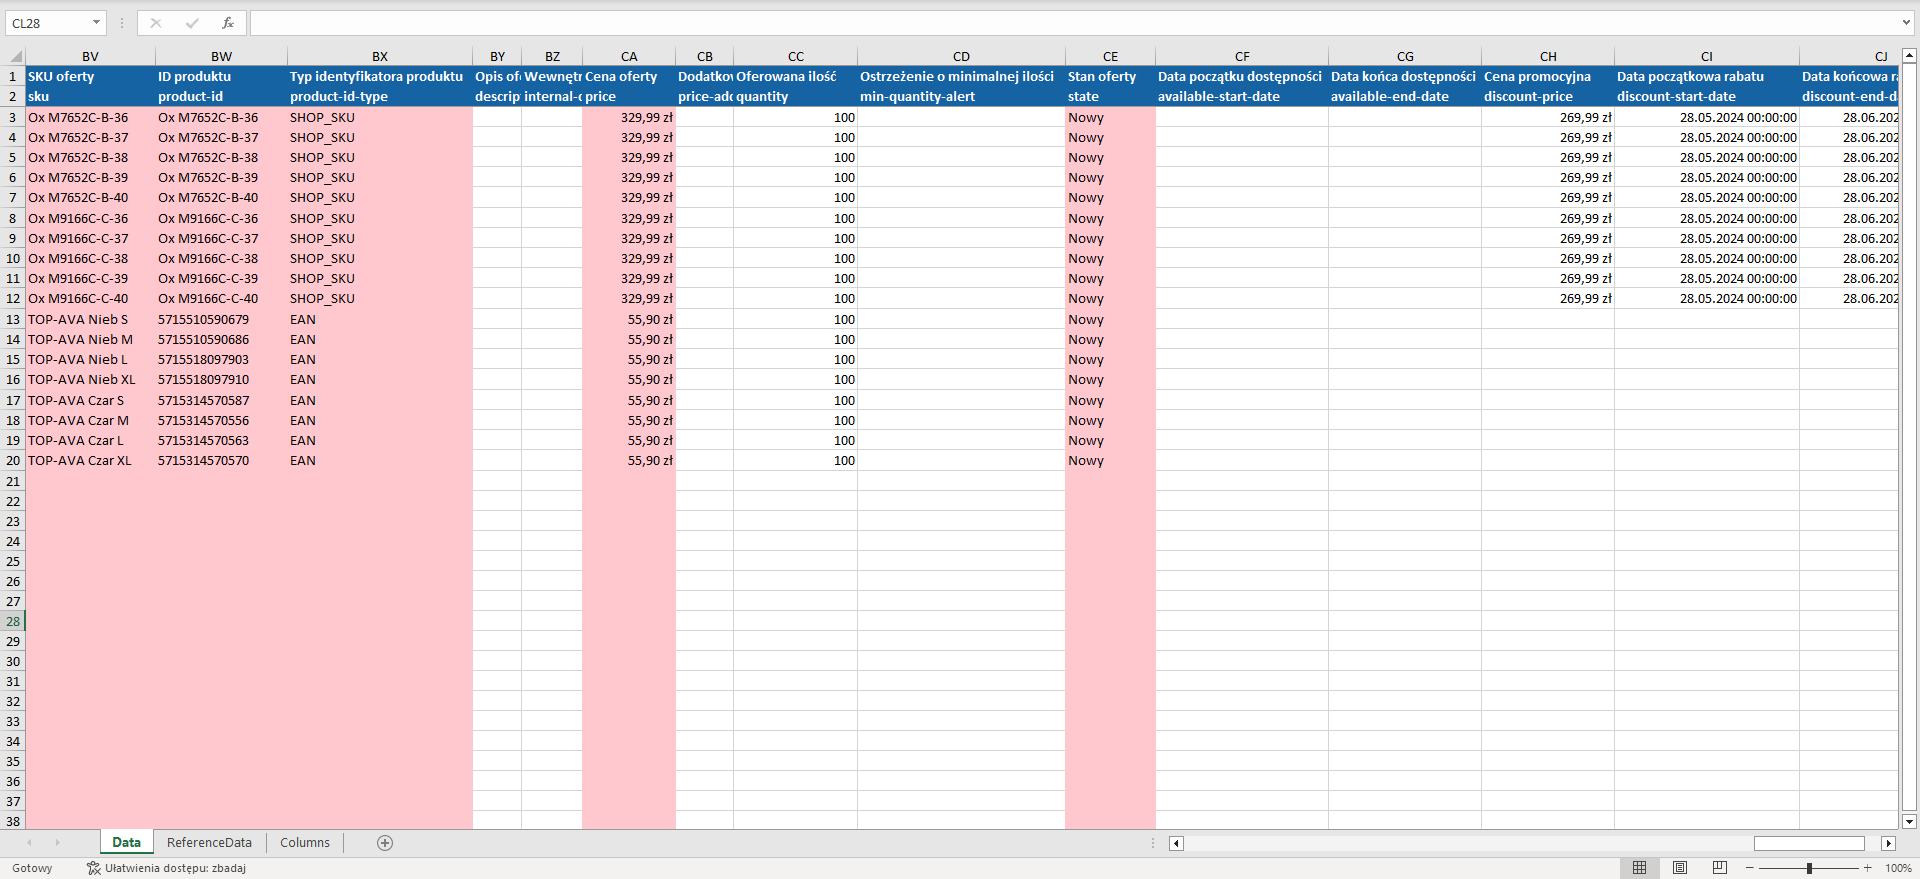1920x879 pixels.
Task: Open the Name Box dropdown arrow
Action: coord(96,23)
